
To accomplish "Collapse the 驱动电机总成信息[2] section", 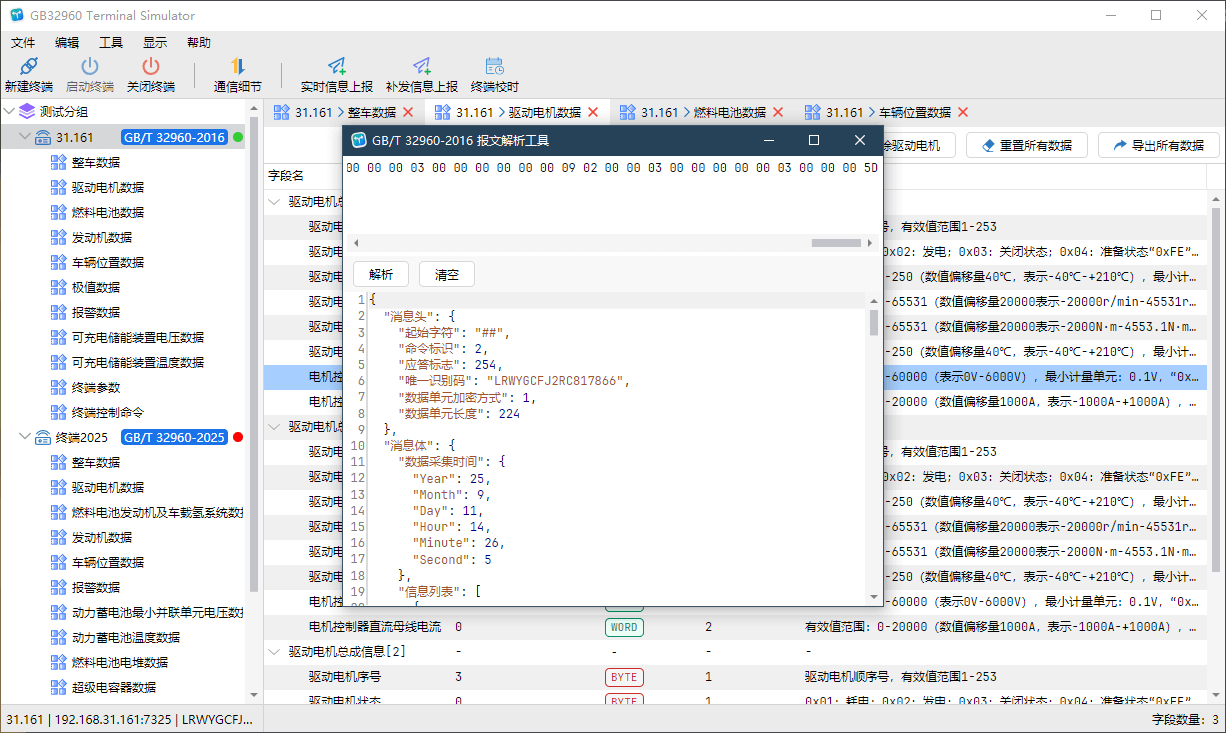I will [274, 651].
